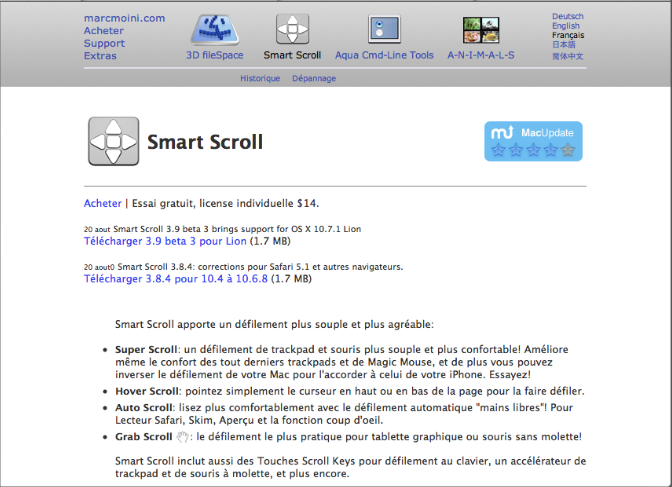
Task: Switch language to Deutsch
Action: pyautogui.click(x=568, y=16)
